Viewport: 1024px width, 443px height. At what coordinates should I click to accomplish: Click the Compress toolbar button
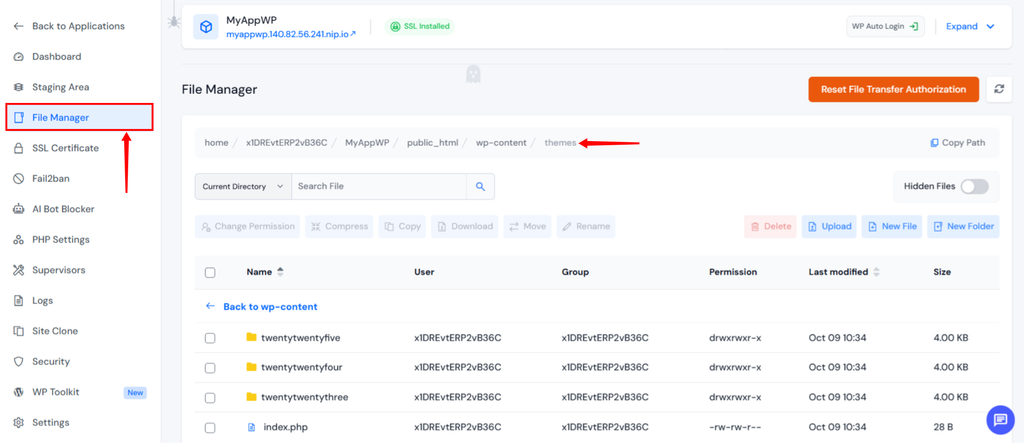tap(339, 226)
